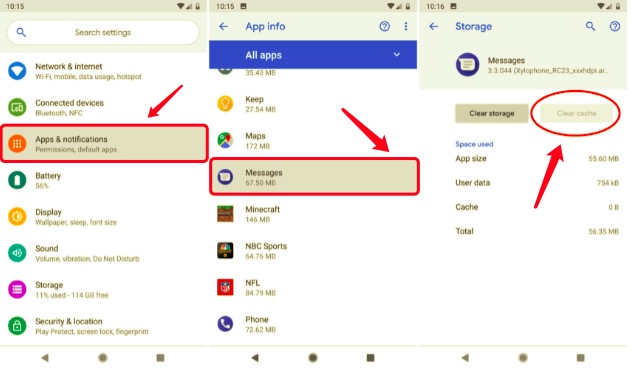This screenshot has width=632, height=372.
Task: Open Network & internet settings entry
Action: pyautogui.click(x=104, y=71)
